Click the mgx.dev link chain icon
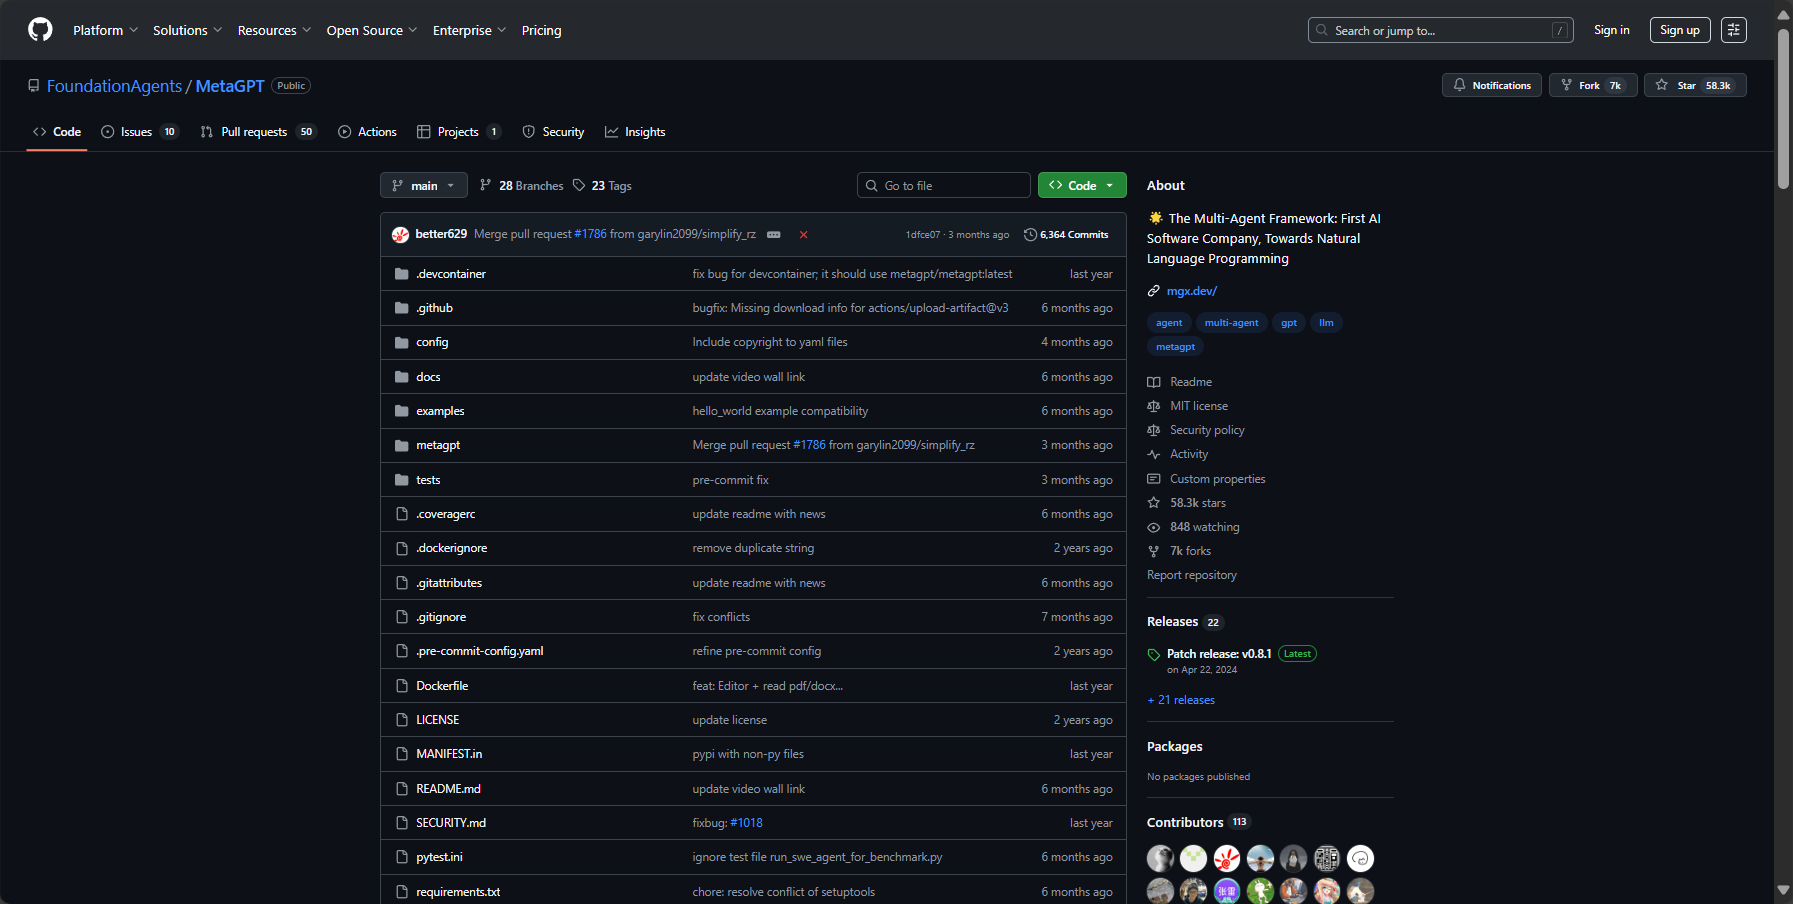This screenshot has height=904, width=1793. coord(1154,291)
